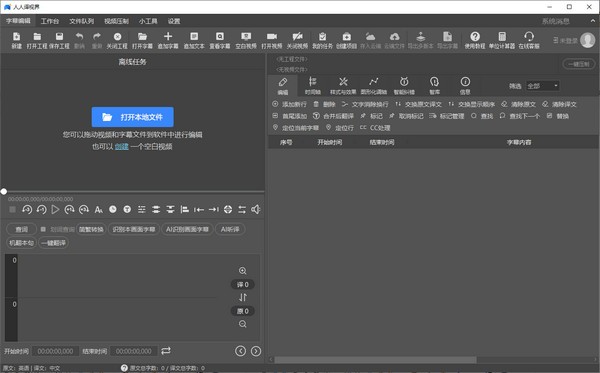This screenshot has width=600, height=373.
Task: Zoom out the waveform with magnifier minus
Action: pyautogui.click(x=243, y=324)
